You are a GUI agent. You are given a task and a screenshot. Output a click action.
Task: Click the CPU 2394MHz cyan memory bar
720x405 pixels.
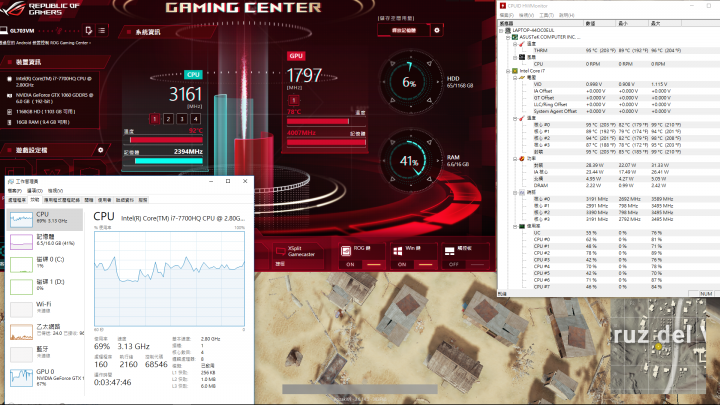[169, 161]
